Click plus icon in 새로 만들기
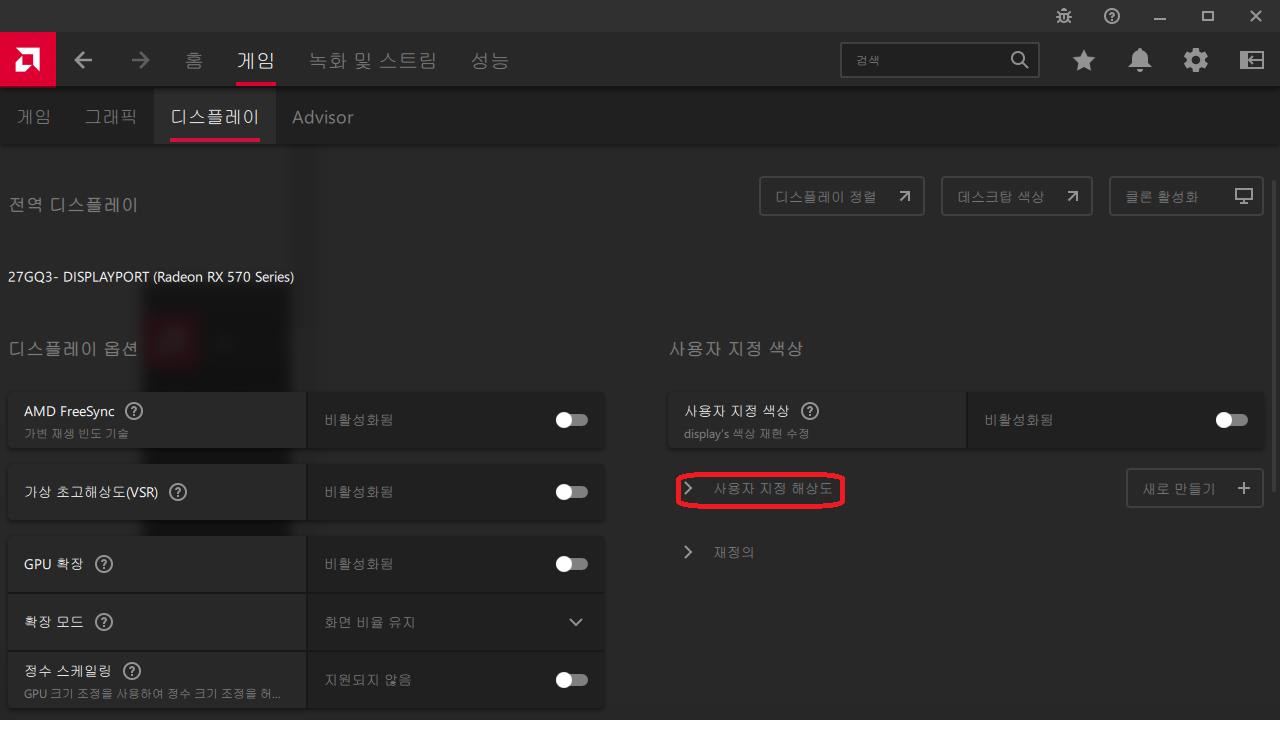 tap(1244, 488)
